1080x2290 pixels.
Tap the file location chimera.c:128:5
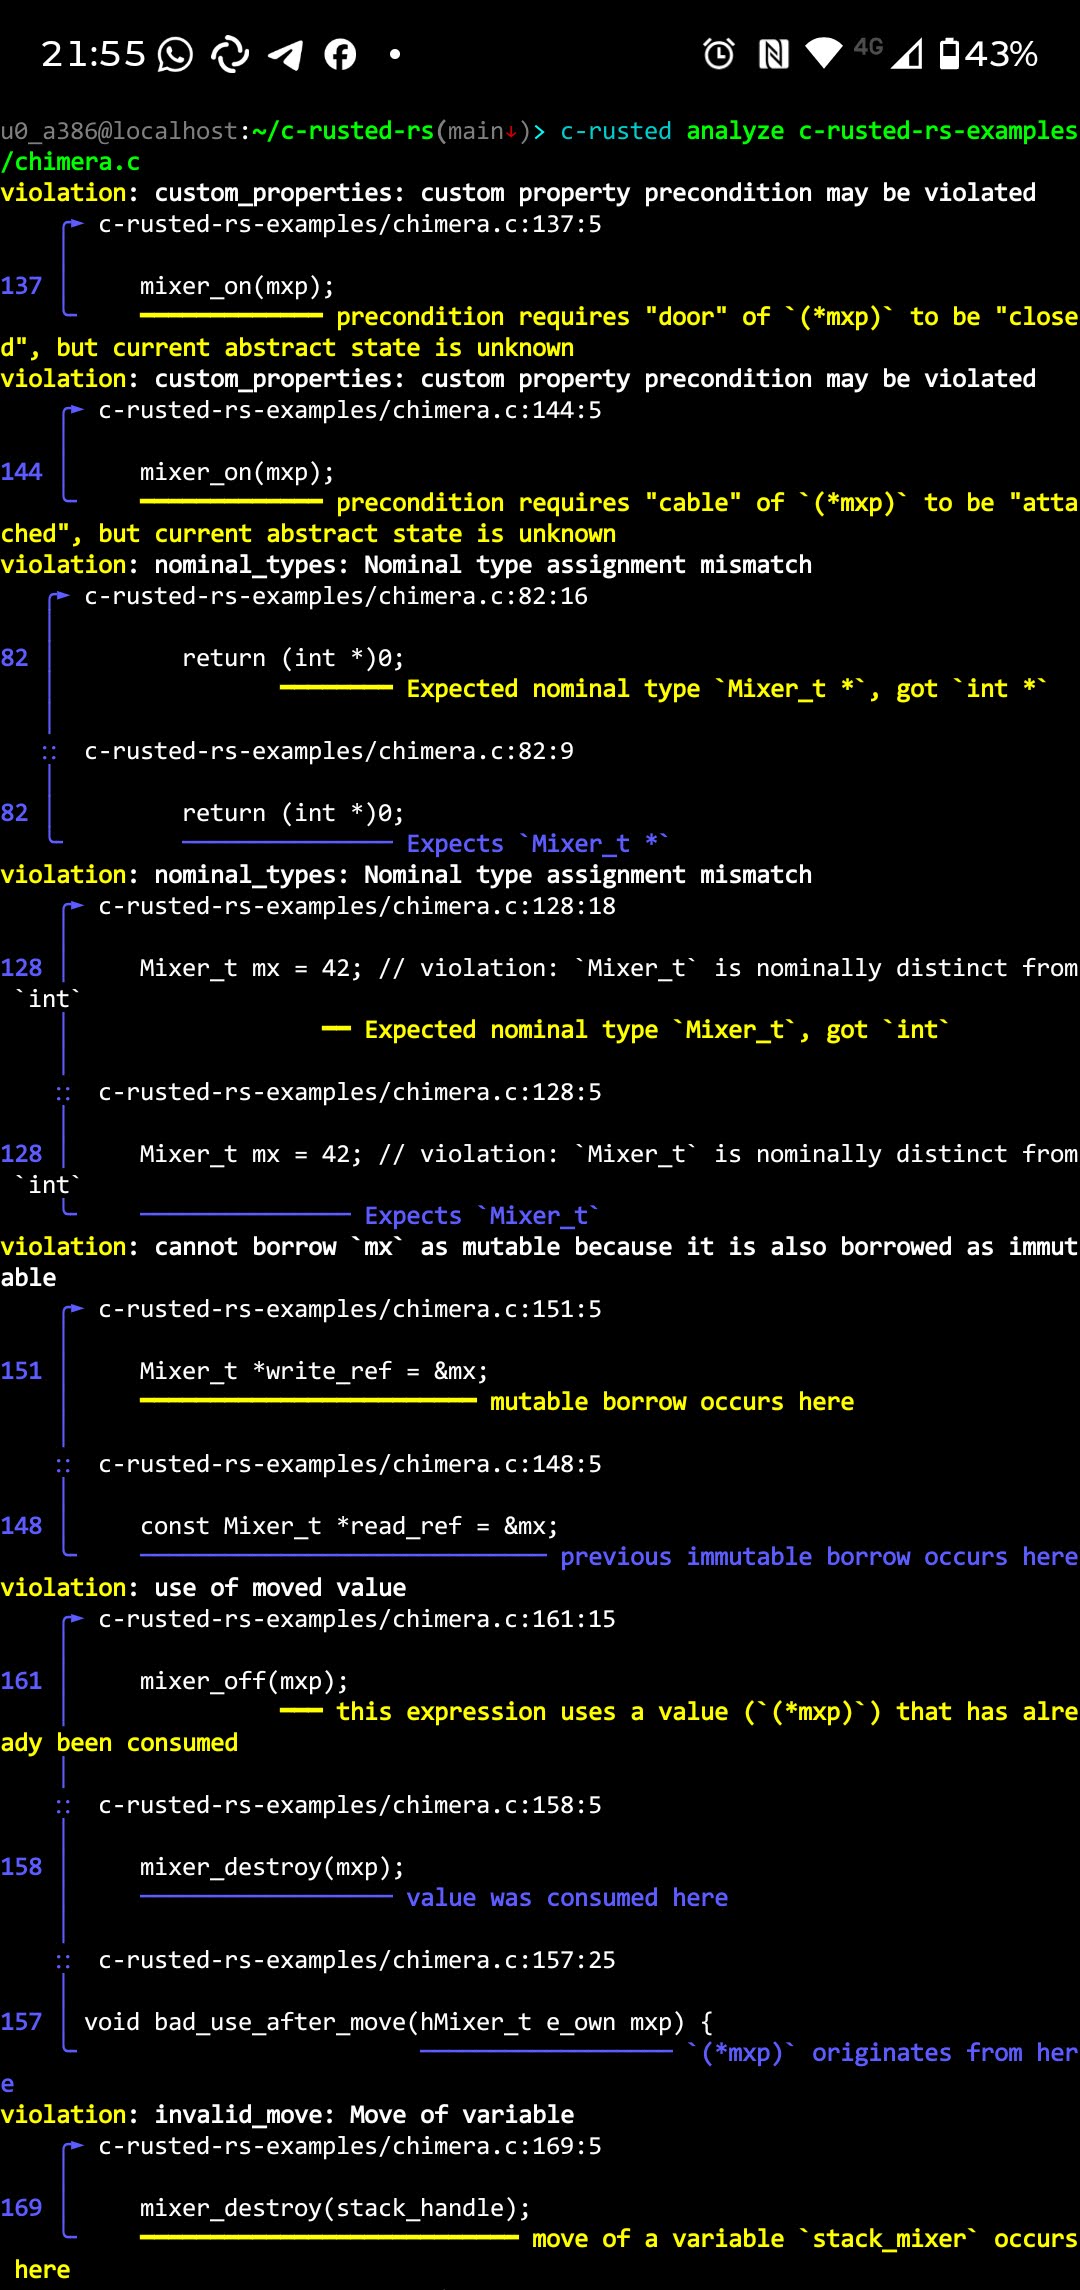[x=350, y=1092]
